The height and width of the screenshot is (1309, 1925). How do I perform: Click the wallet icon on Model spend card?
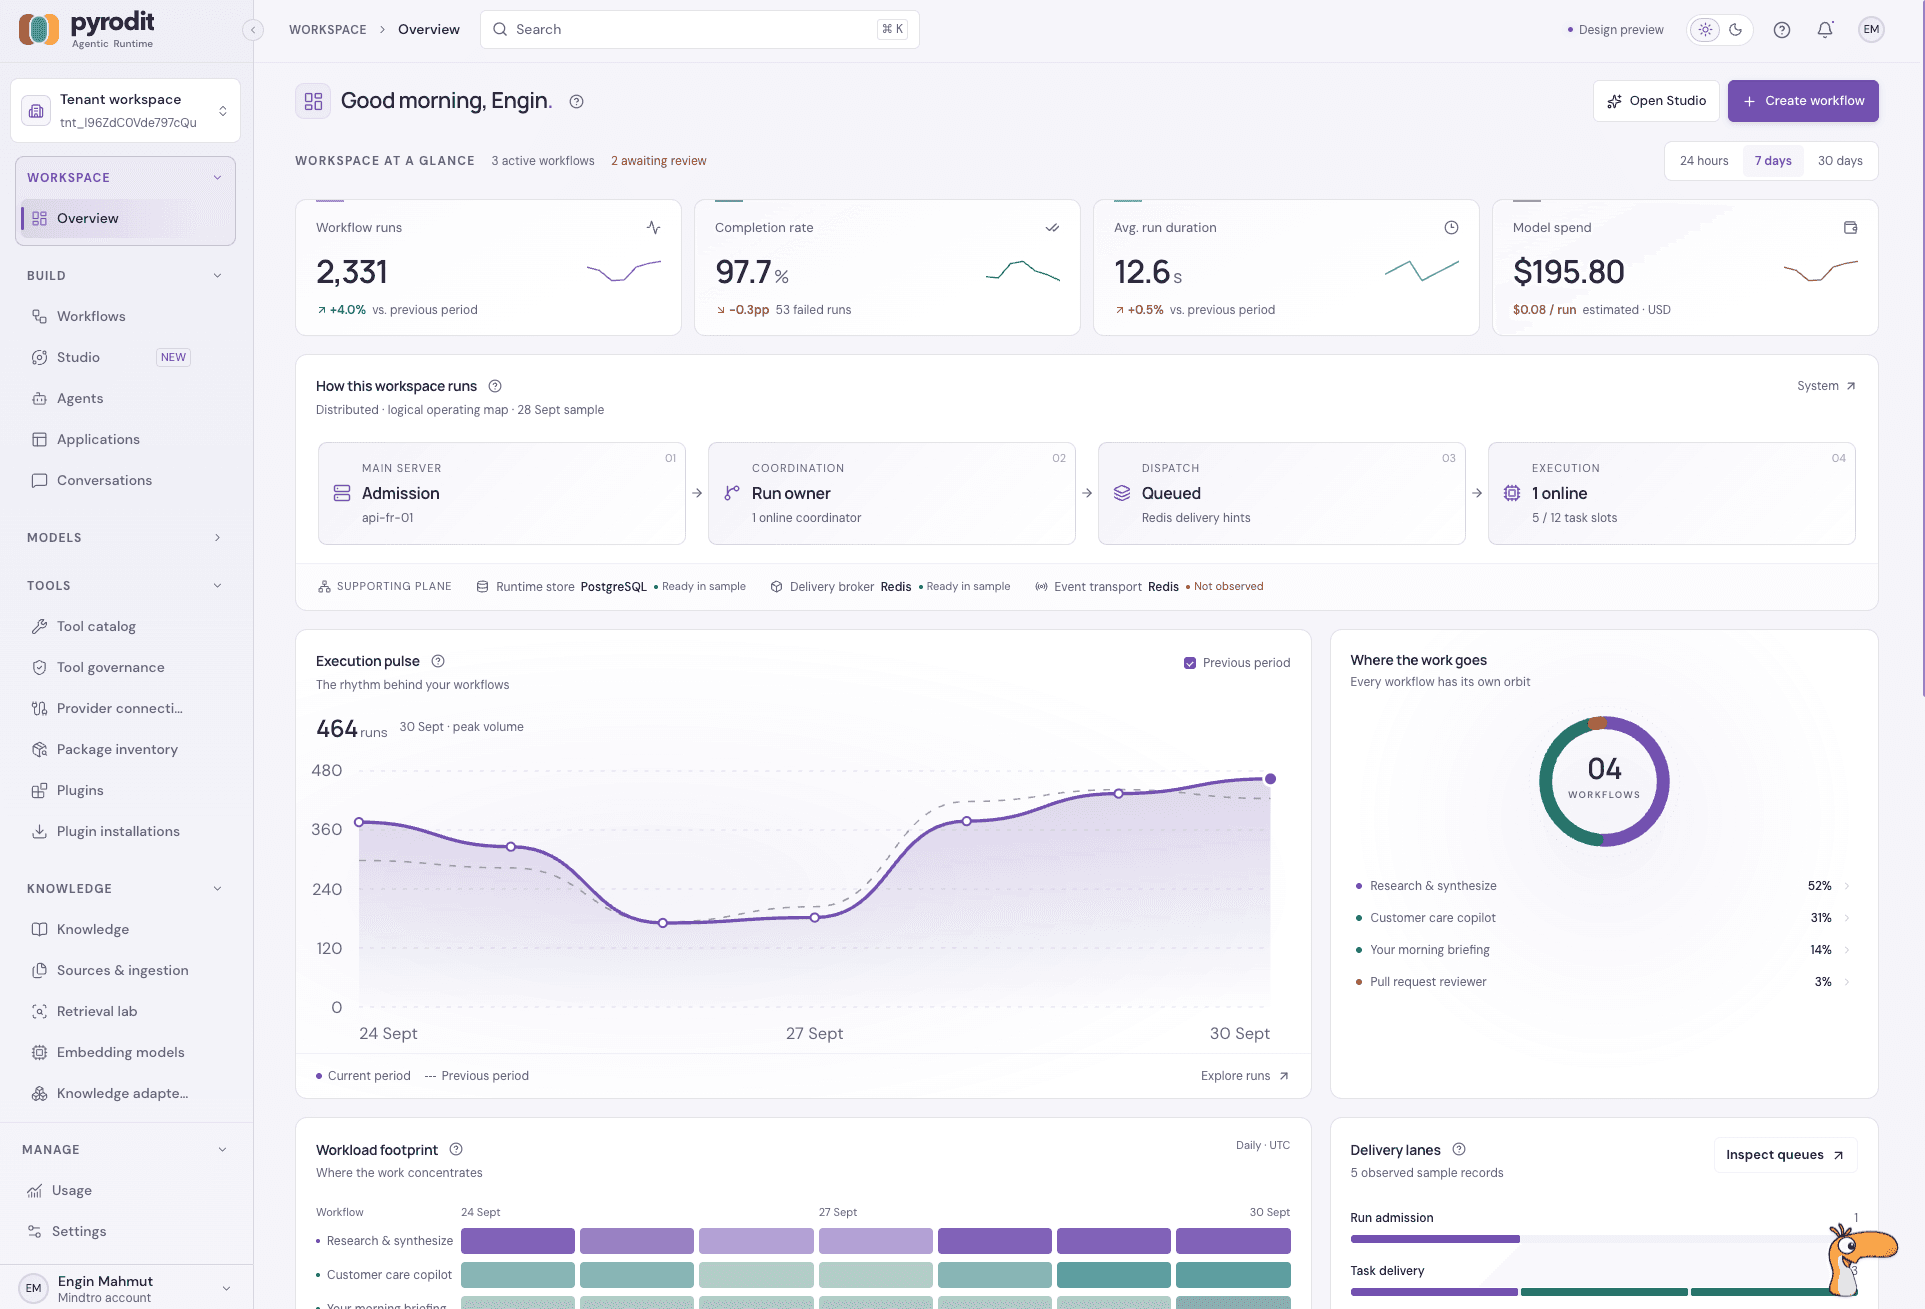point(1850,228)
